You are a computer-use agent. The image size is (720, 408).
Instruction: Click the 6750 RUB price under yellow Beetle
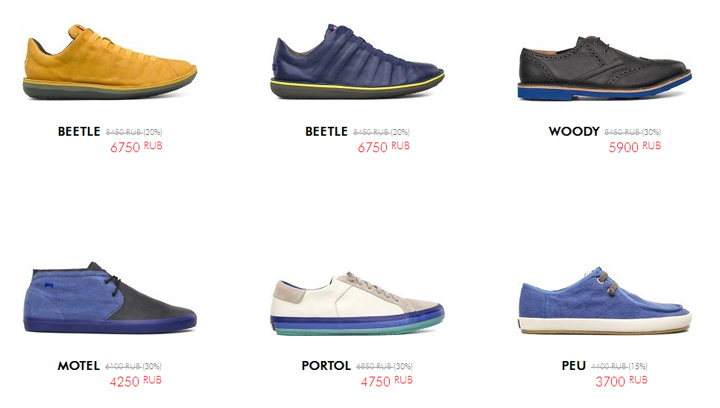(x=136, y=147)
